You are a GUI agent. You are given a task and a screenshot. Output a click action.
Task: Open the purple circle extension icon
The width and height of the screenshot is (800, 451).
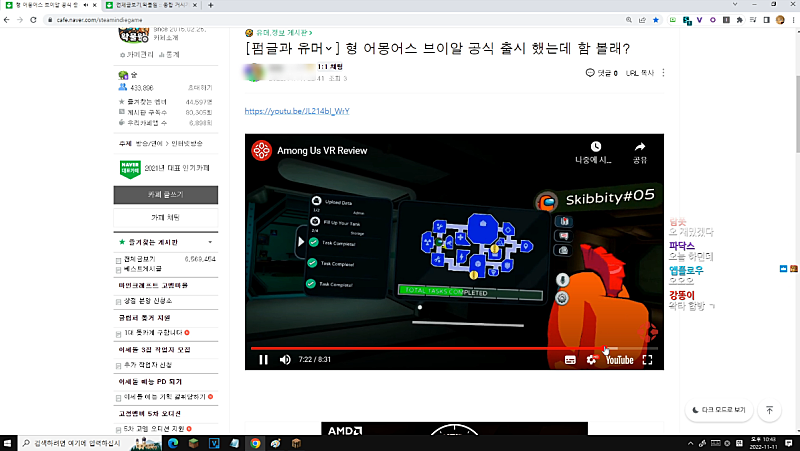[x=713, y=20]
